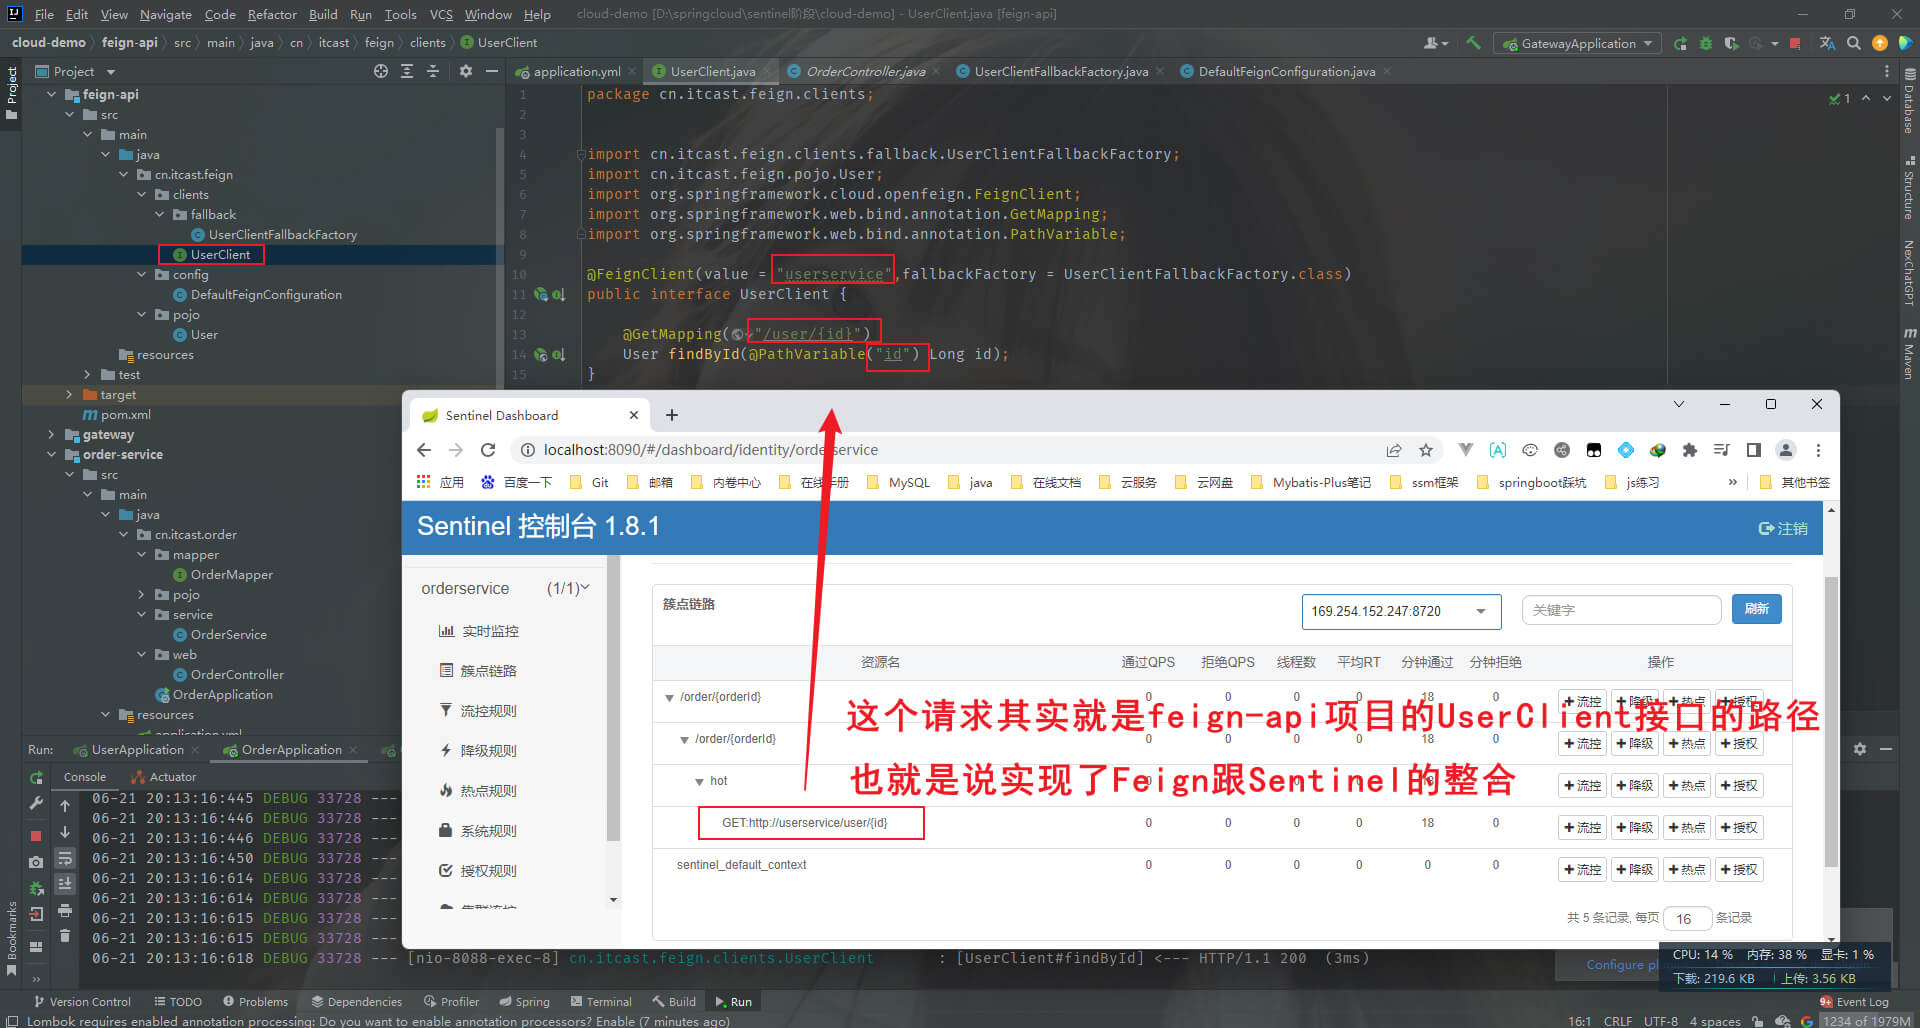The height and width of the screenshot is (1028, 1920).
Task: Toggle the Bookmarks tool window stripe button
Action: click(x=11, y=938)
